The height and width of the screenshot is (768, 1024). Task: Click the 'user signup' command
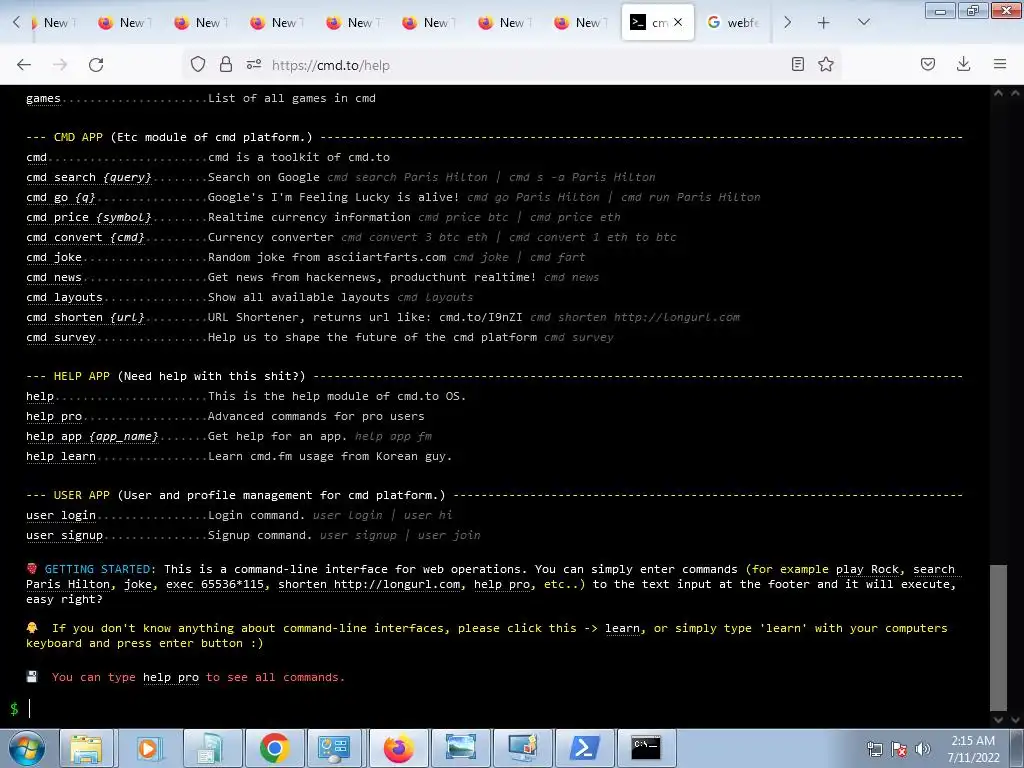[x=65, y=536]
